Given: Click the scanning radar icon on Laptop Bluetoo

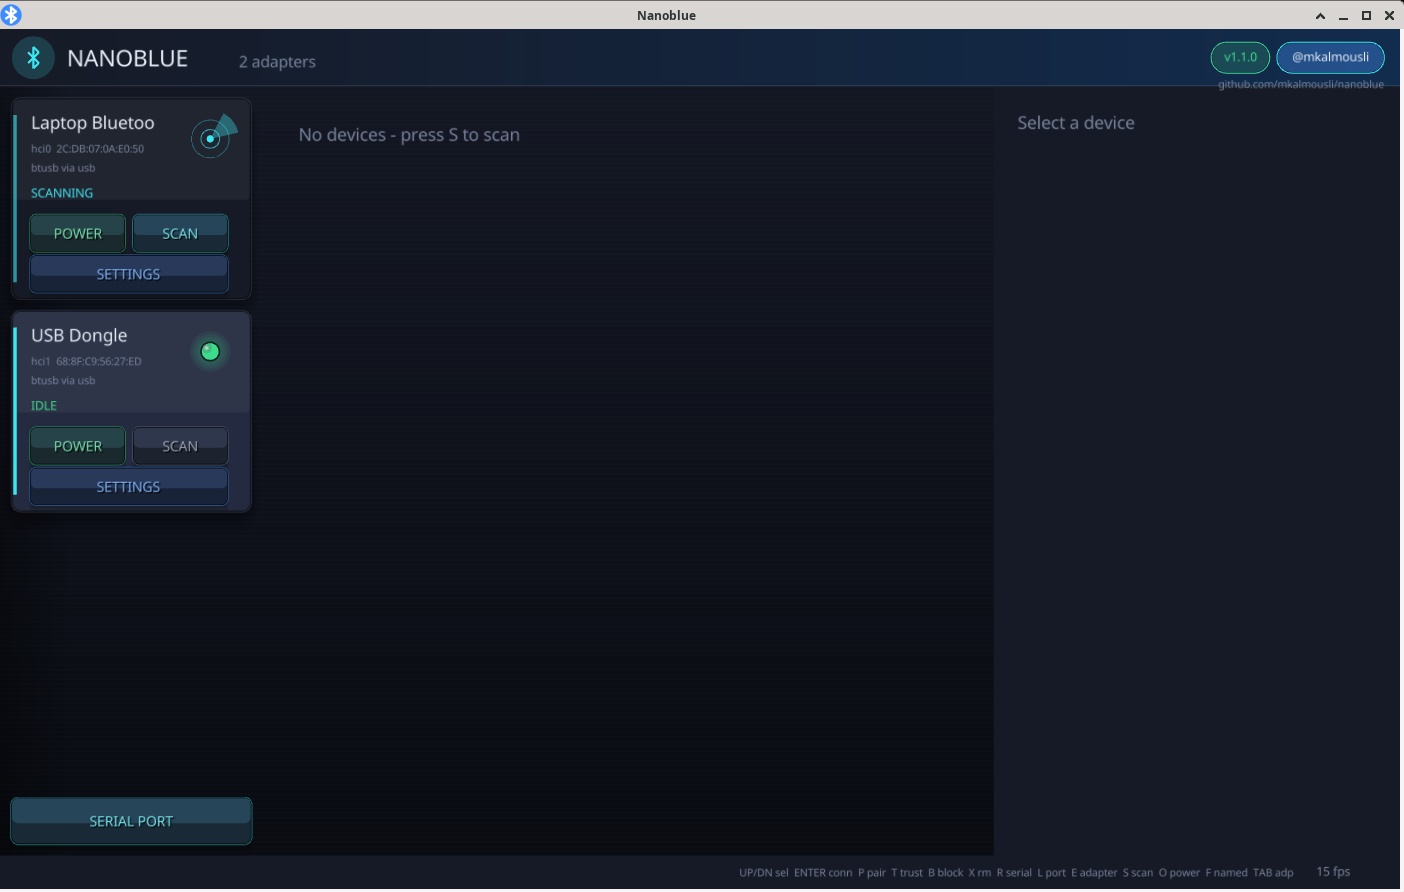Looking at the screenshot, I should (x=212, y=137).
